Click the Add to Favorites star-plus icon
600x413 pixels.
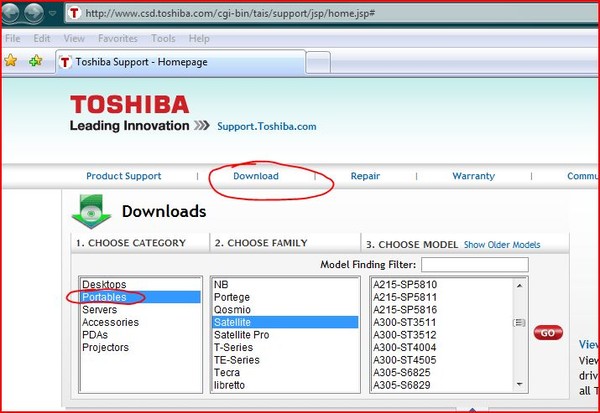click(36, 60)
